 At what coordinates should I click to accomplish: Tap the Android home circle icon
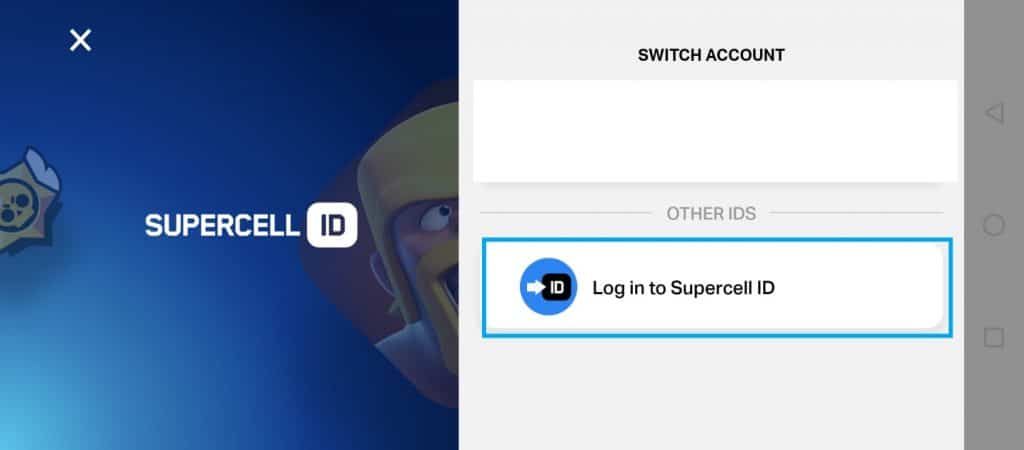(x=993, y=225)
